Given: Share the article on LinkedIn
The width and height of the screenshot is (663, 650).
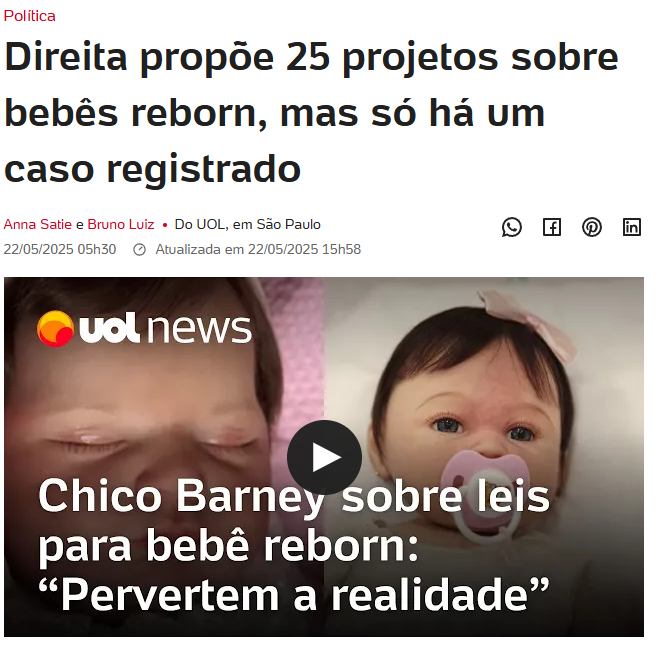Looking at the screenshot, I should pyautogui.click(x=632, y=227).
